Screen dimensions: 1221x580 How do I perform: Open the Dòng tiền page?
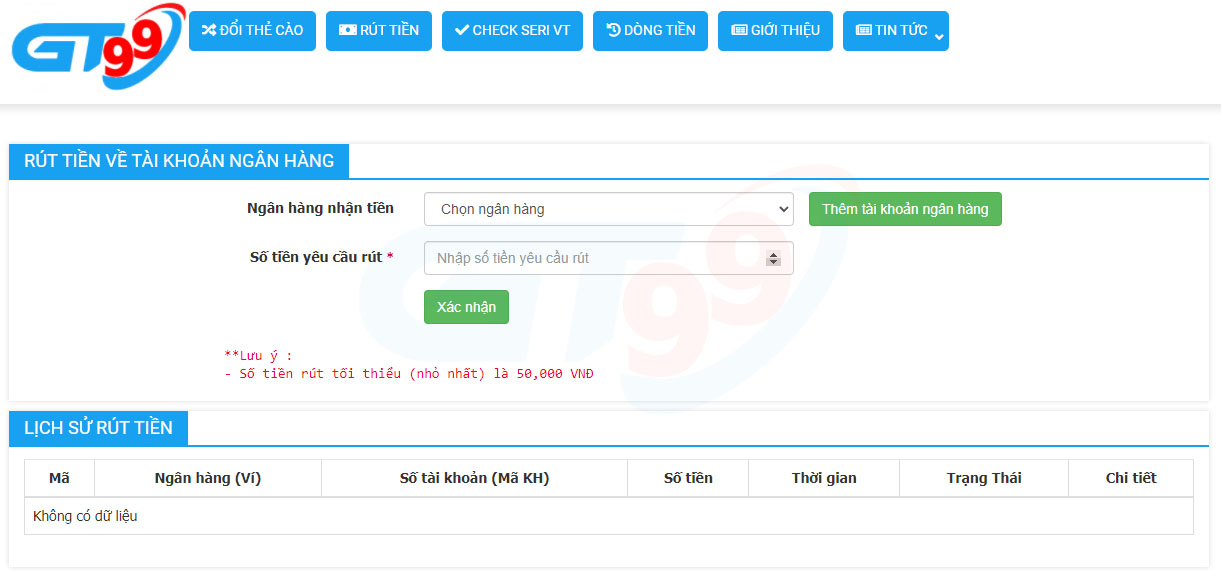click(x=650, y=30)
